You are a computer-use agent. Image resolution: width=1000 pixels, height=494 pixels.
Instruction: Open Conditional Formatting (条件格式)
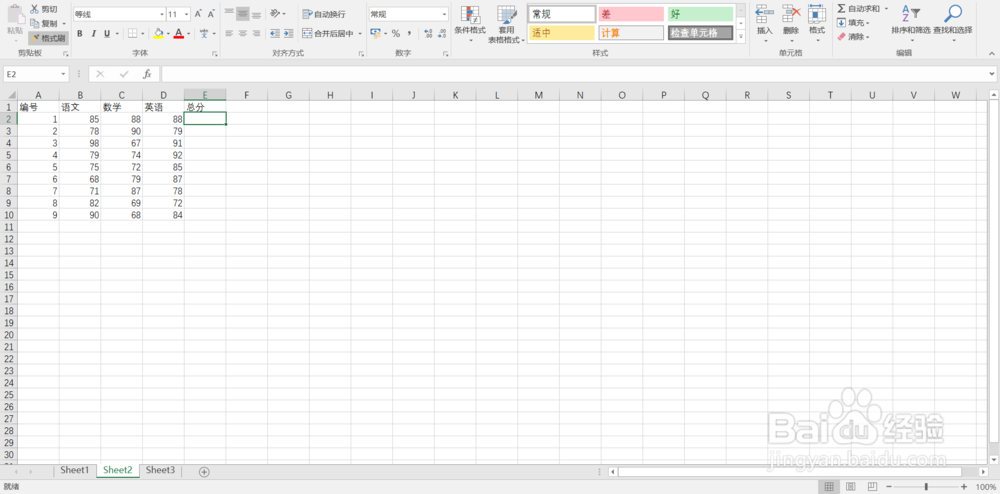[470, 24]
